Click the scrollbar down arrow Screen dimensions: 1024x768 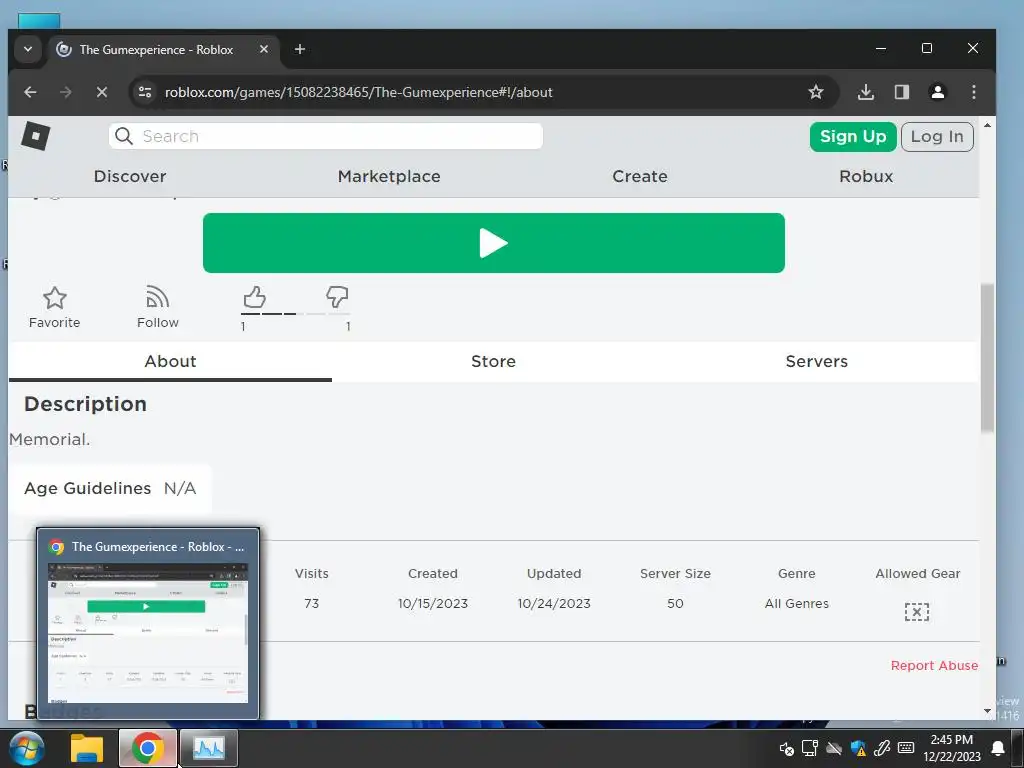987,711
